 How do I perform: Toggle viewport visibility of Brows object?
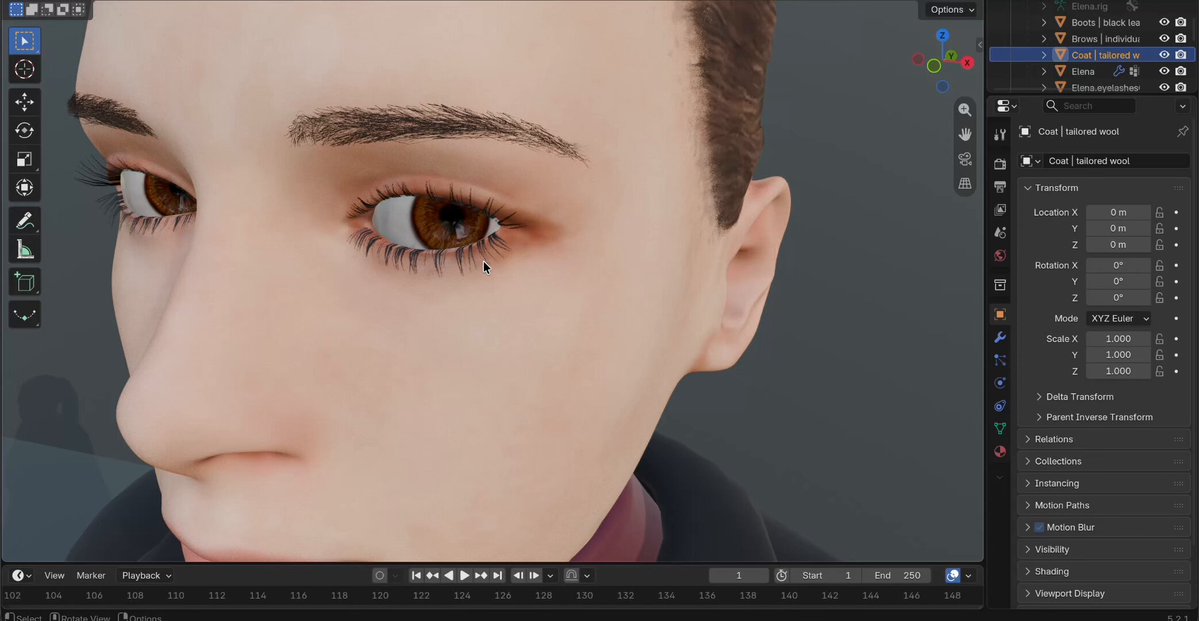click(1164, 38)
